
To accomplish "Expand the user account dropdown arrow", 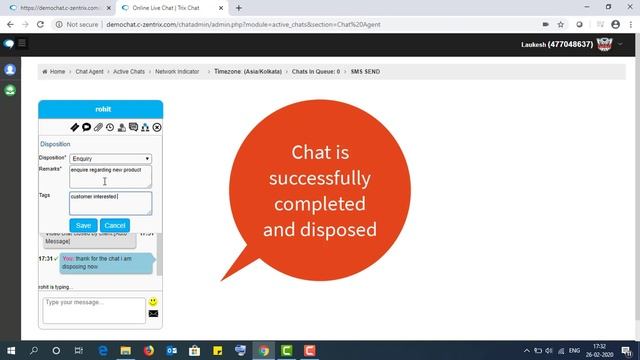I will pyautogui.click(x=620, y=44).
